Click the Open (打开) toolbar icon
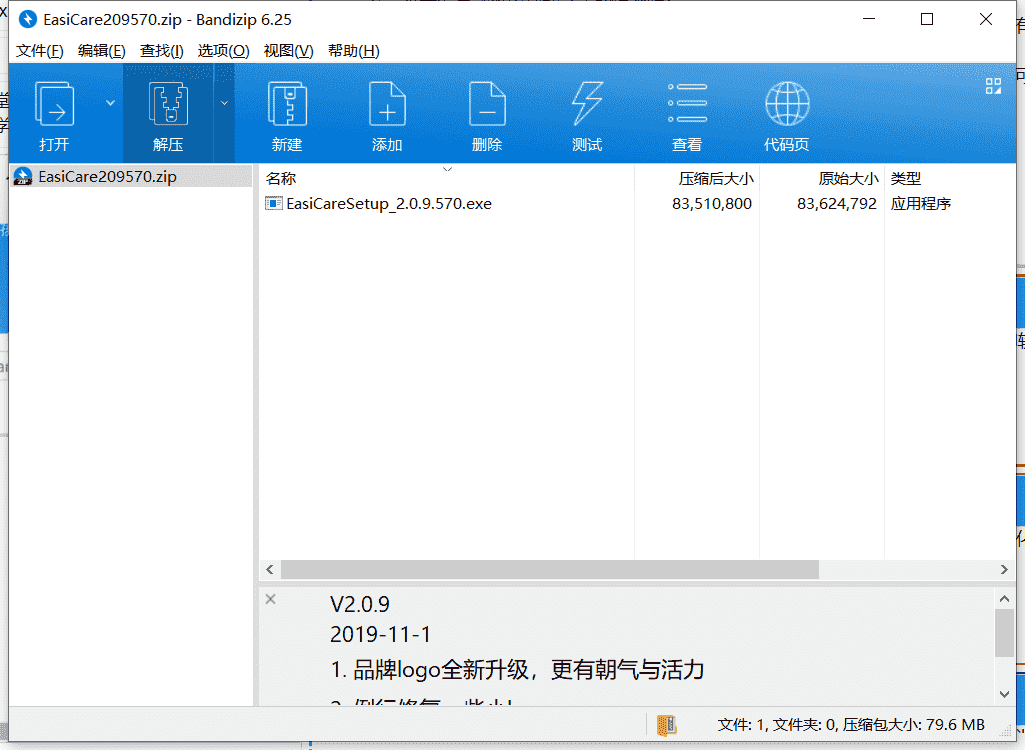The width and height of the screenshot is (1025, 750). (x=54, y=103)
